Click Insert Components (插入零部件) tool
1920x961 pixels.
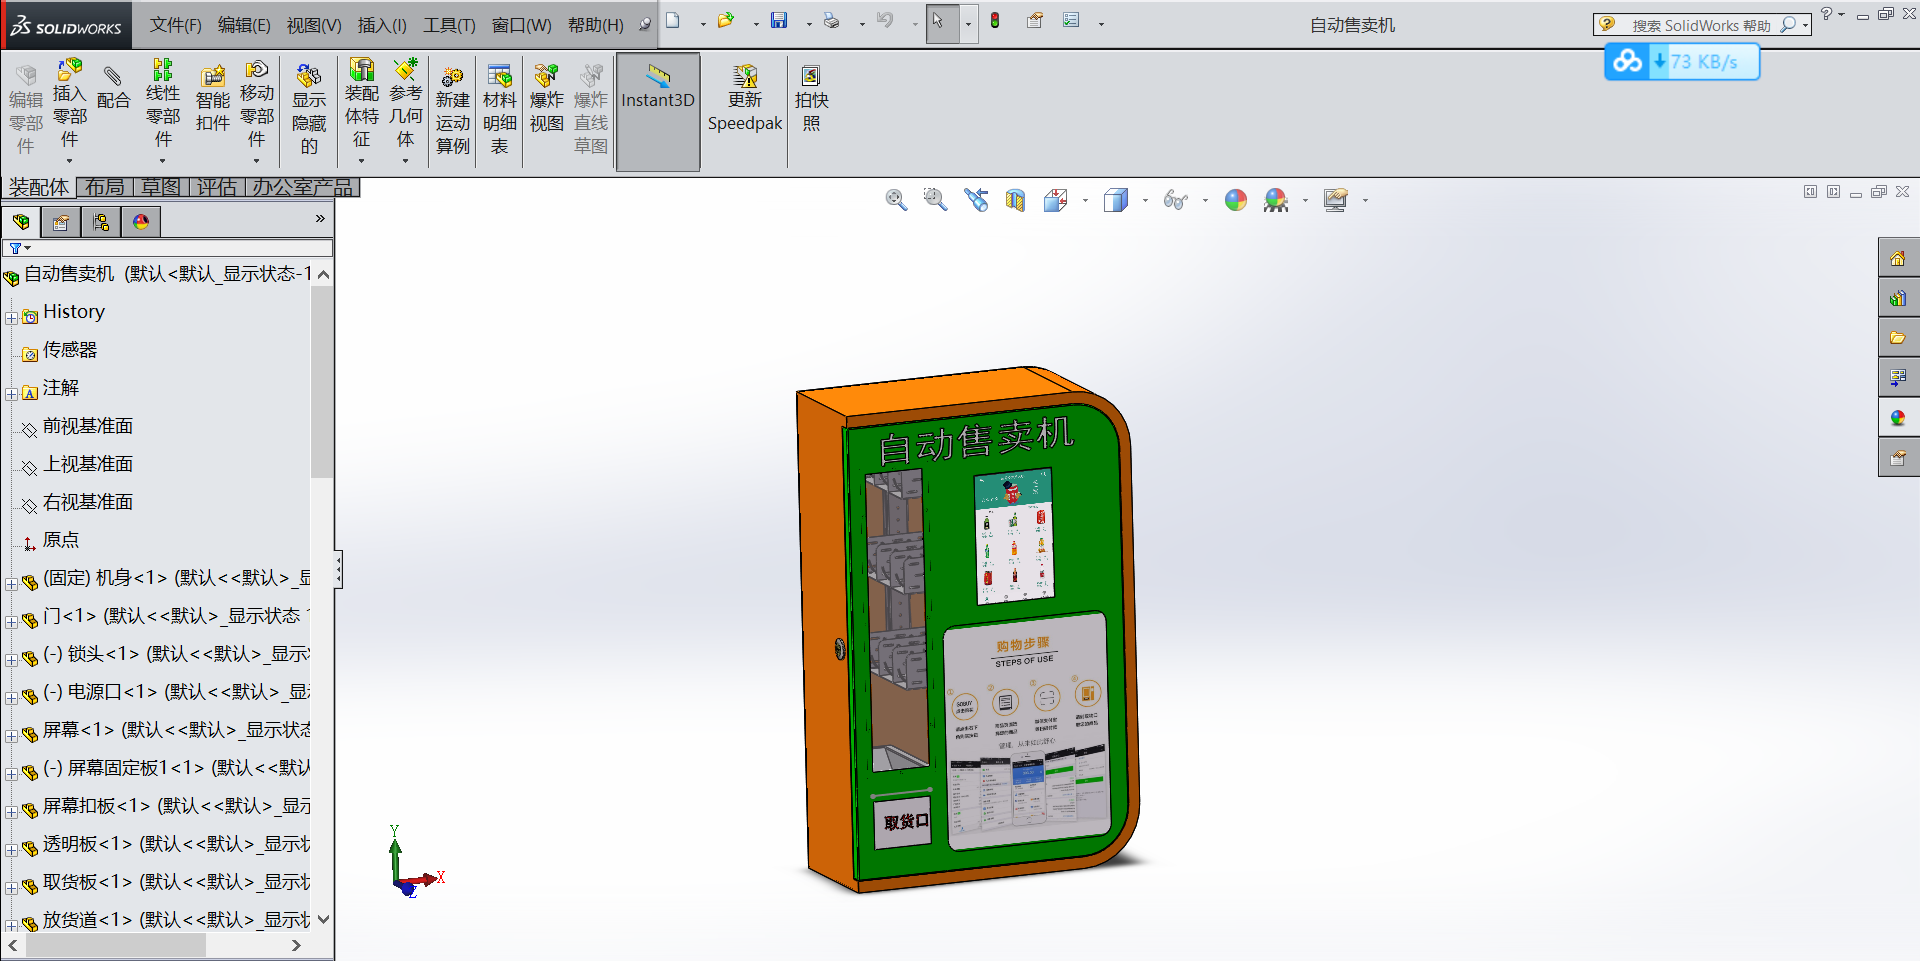coord(69,102)
